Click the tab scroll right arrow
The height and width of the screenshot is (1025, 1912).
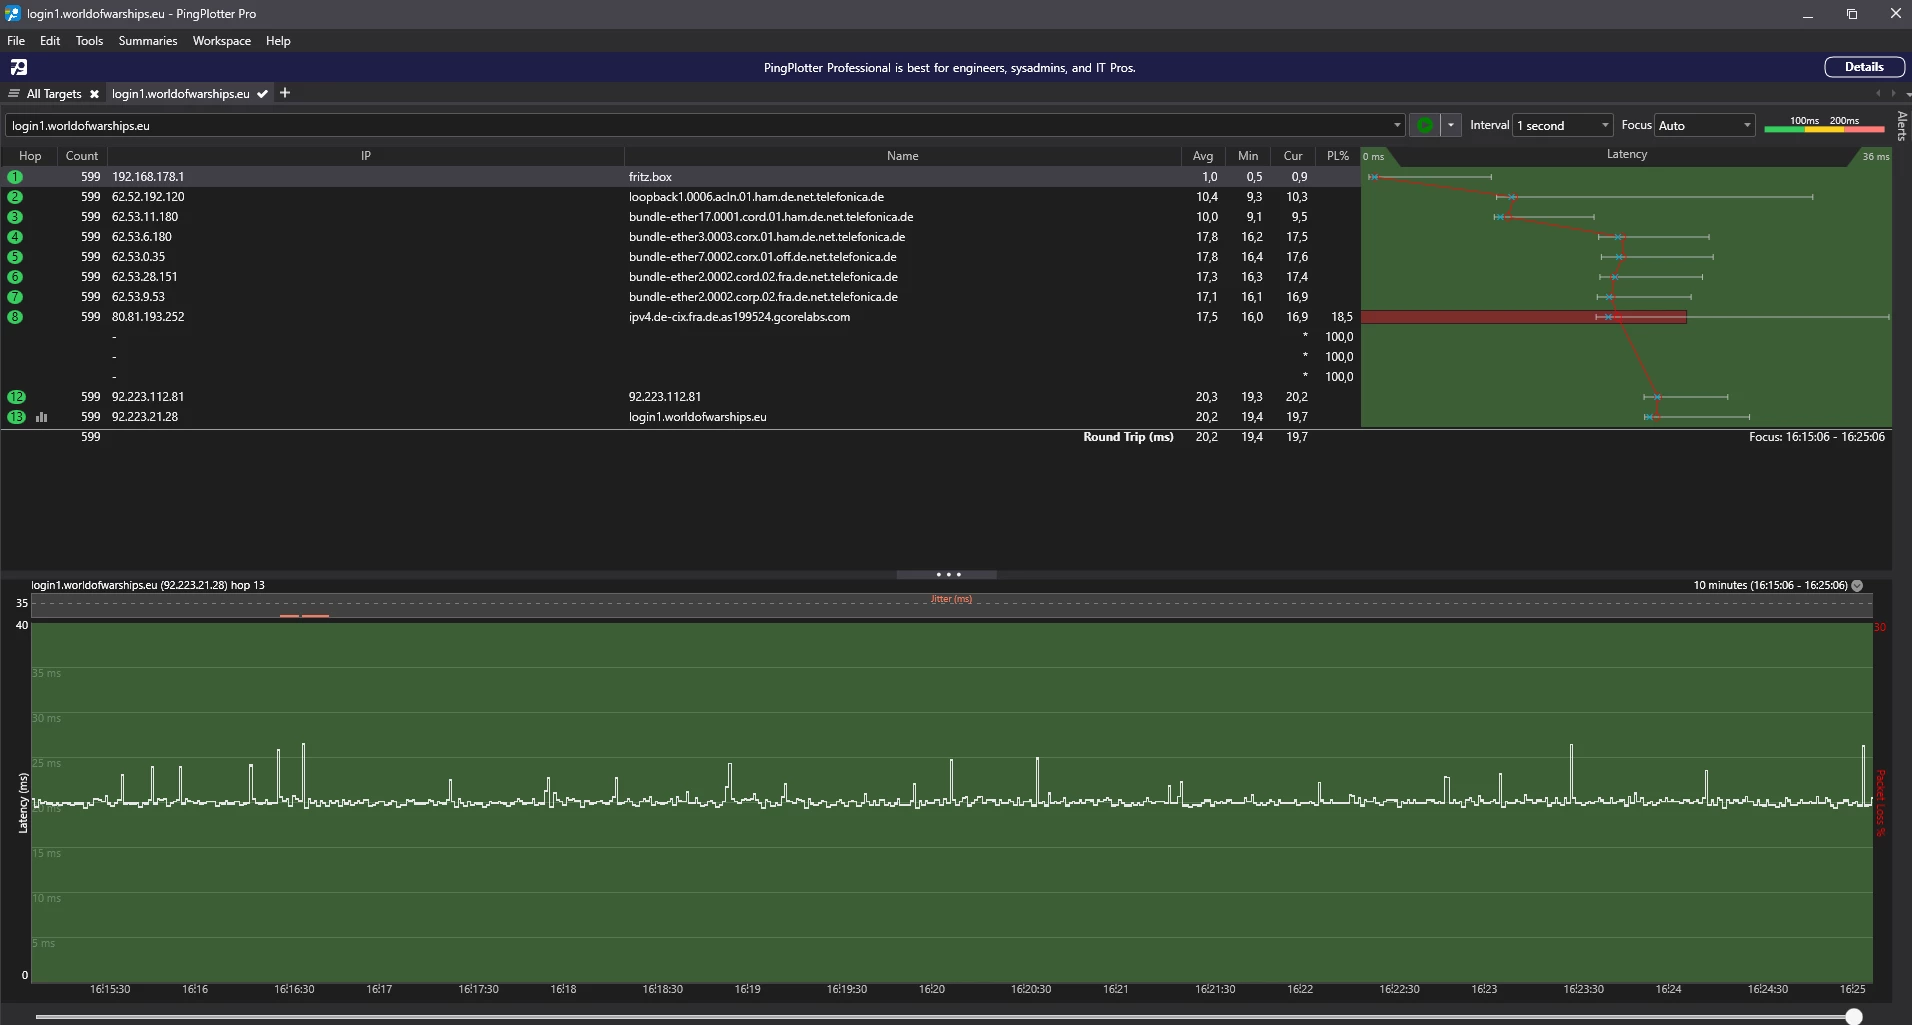[1893, 93]
